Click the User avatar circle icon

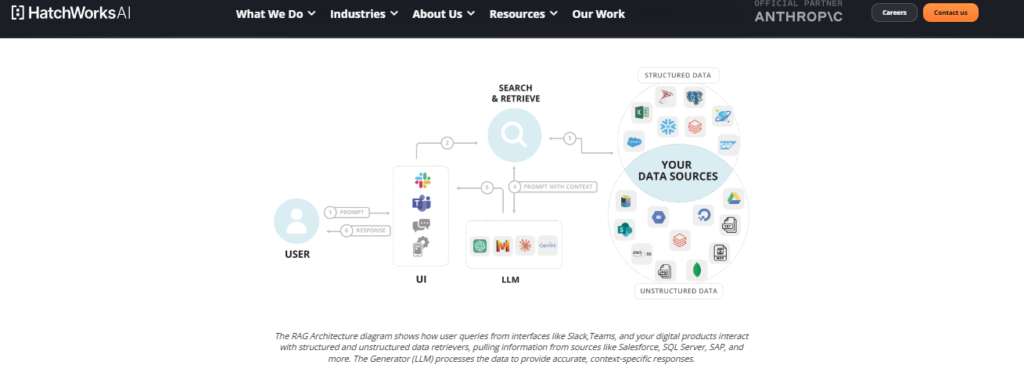coord(296,221)
